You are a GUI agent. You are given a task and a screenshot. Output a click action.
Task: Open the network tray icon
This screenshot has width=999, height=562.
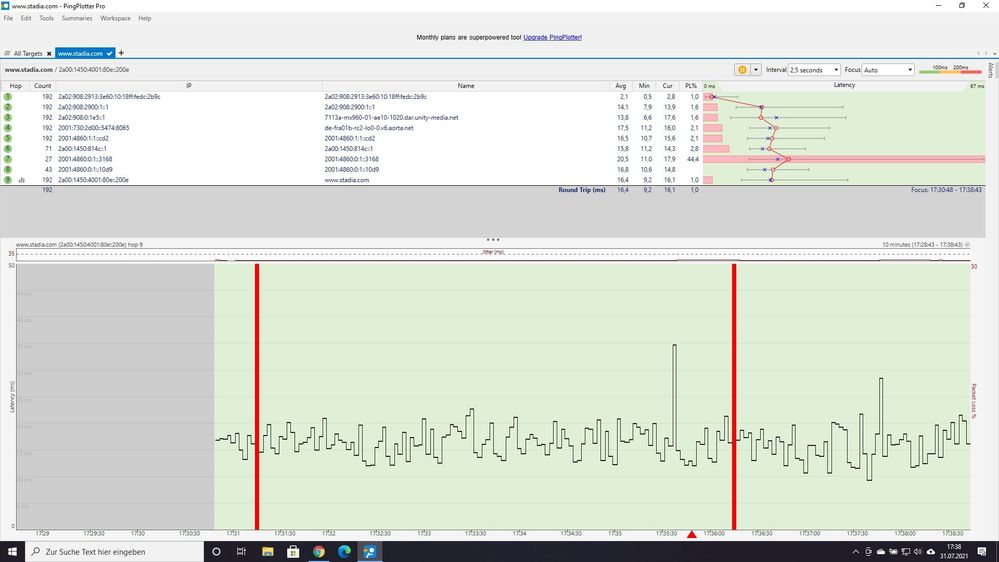[905, 552]
